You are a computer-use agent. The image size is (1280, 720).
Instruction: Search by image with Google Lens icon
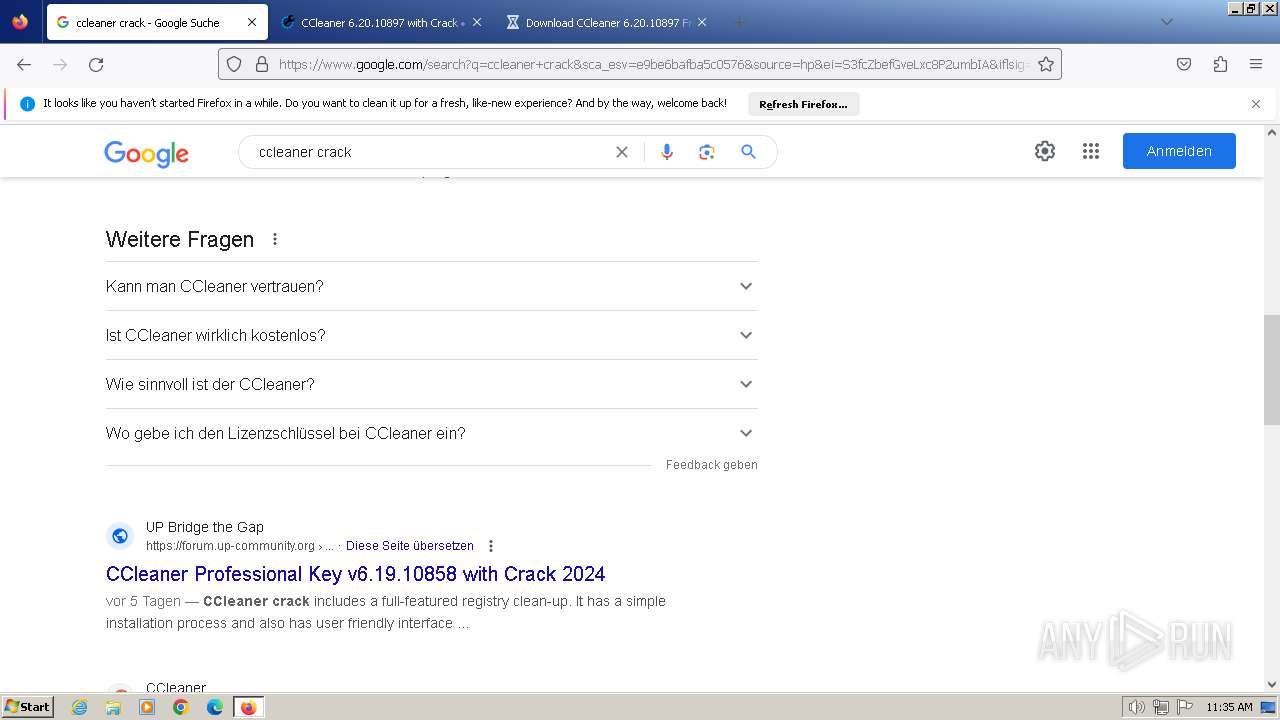[707, 152]
